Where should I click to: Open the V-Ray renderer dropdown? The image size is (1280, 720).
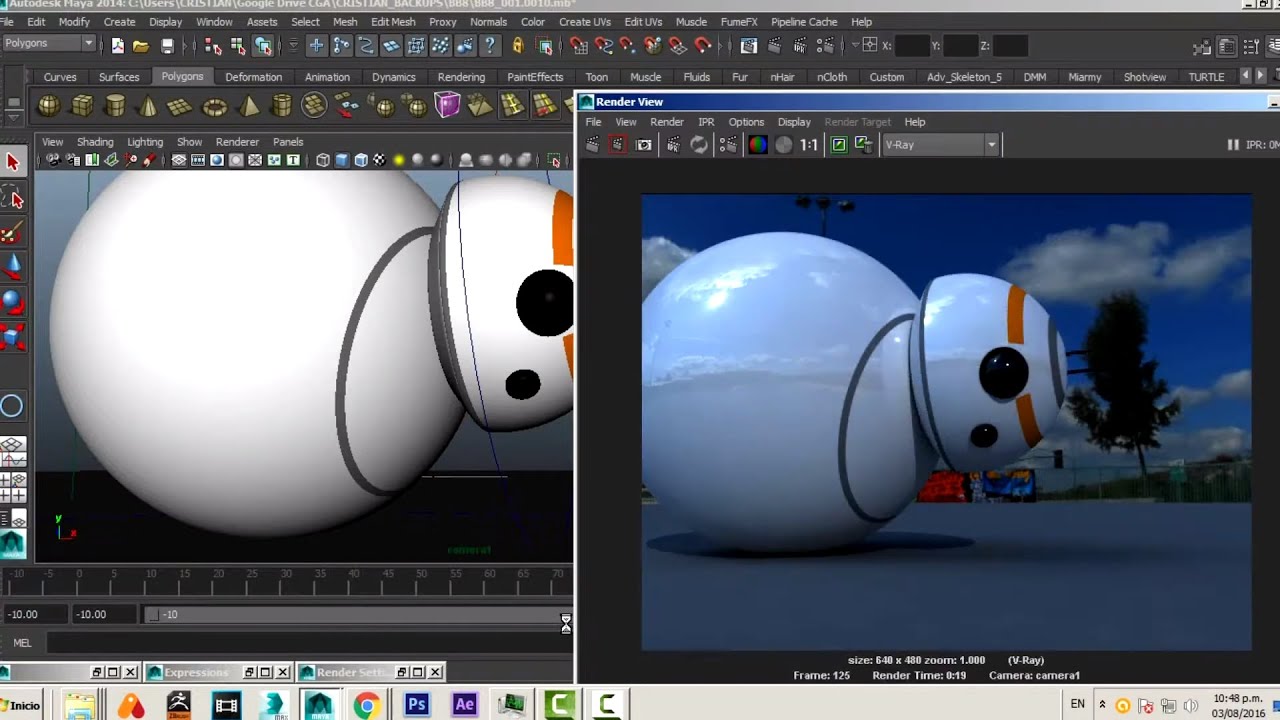coord(940,145)
